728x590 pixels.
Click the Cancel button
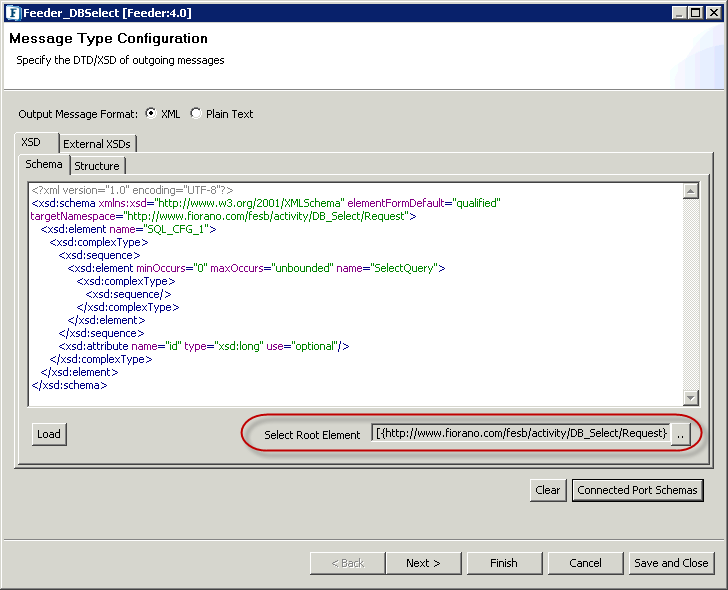click(585, 563)
